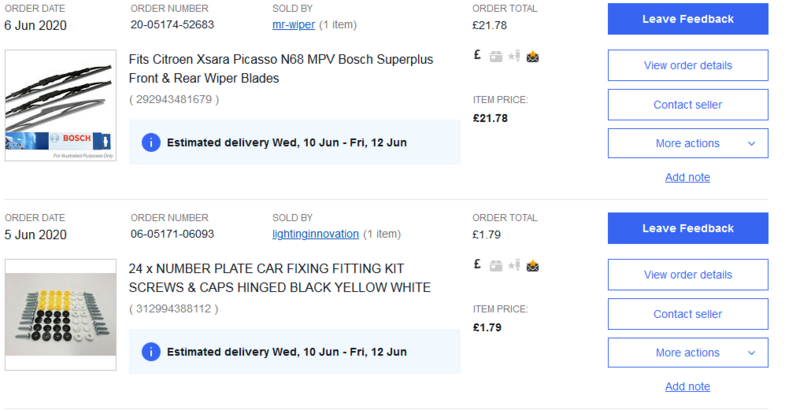Expand More actions for the number plate kit order
Image resolution: width=800 pixels, height=410 pixels.
[x=688, y=352]
